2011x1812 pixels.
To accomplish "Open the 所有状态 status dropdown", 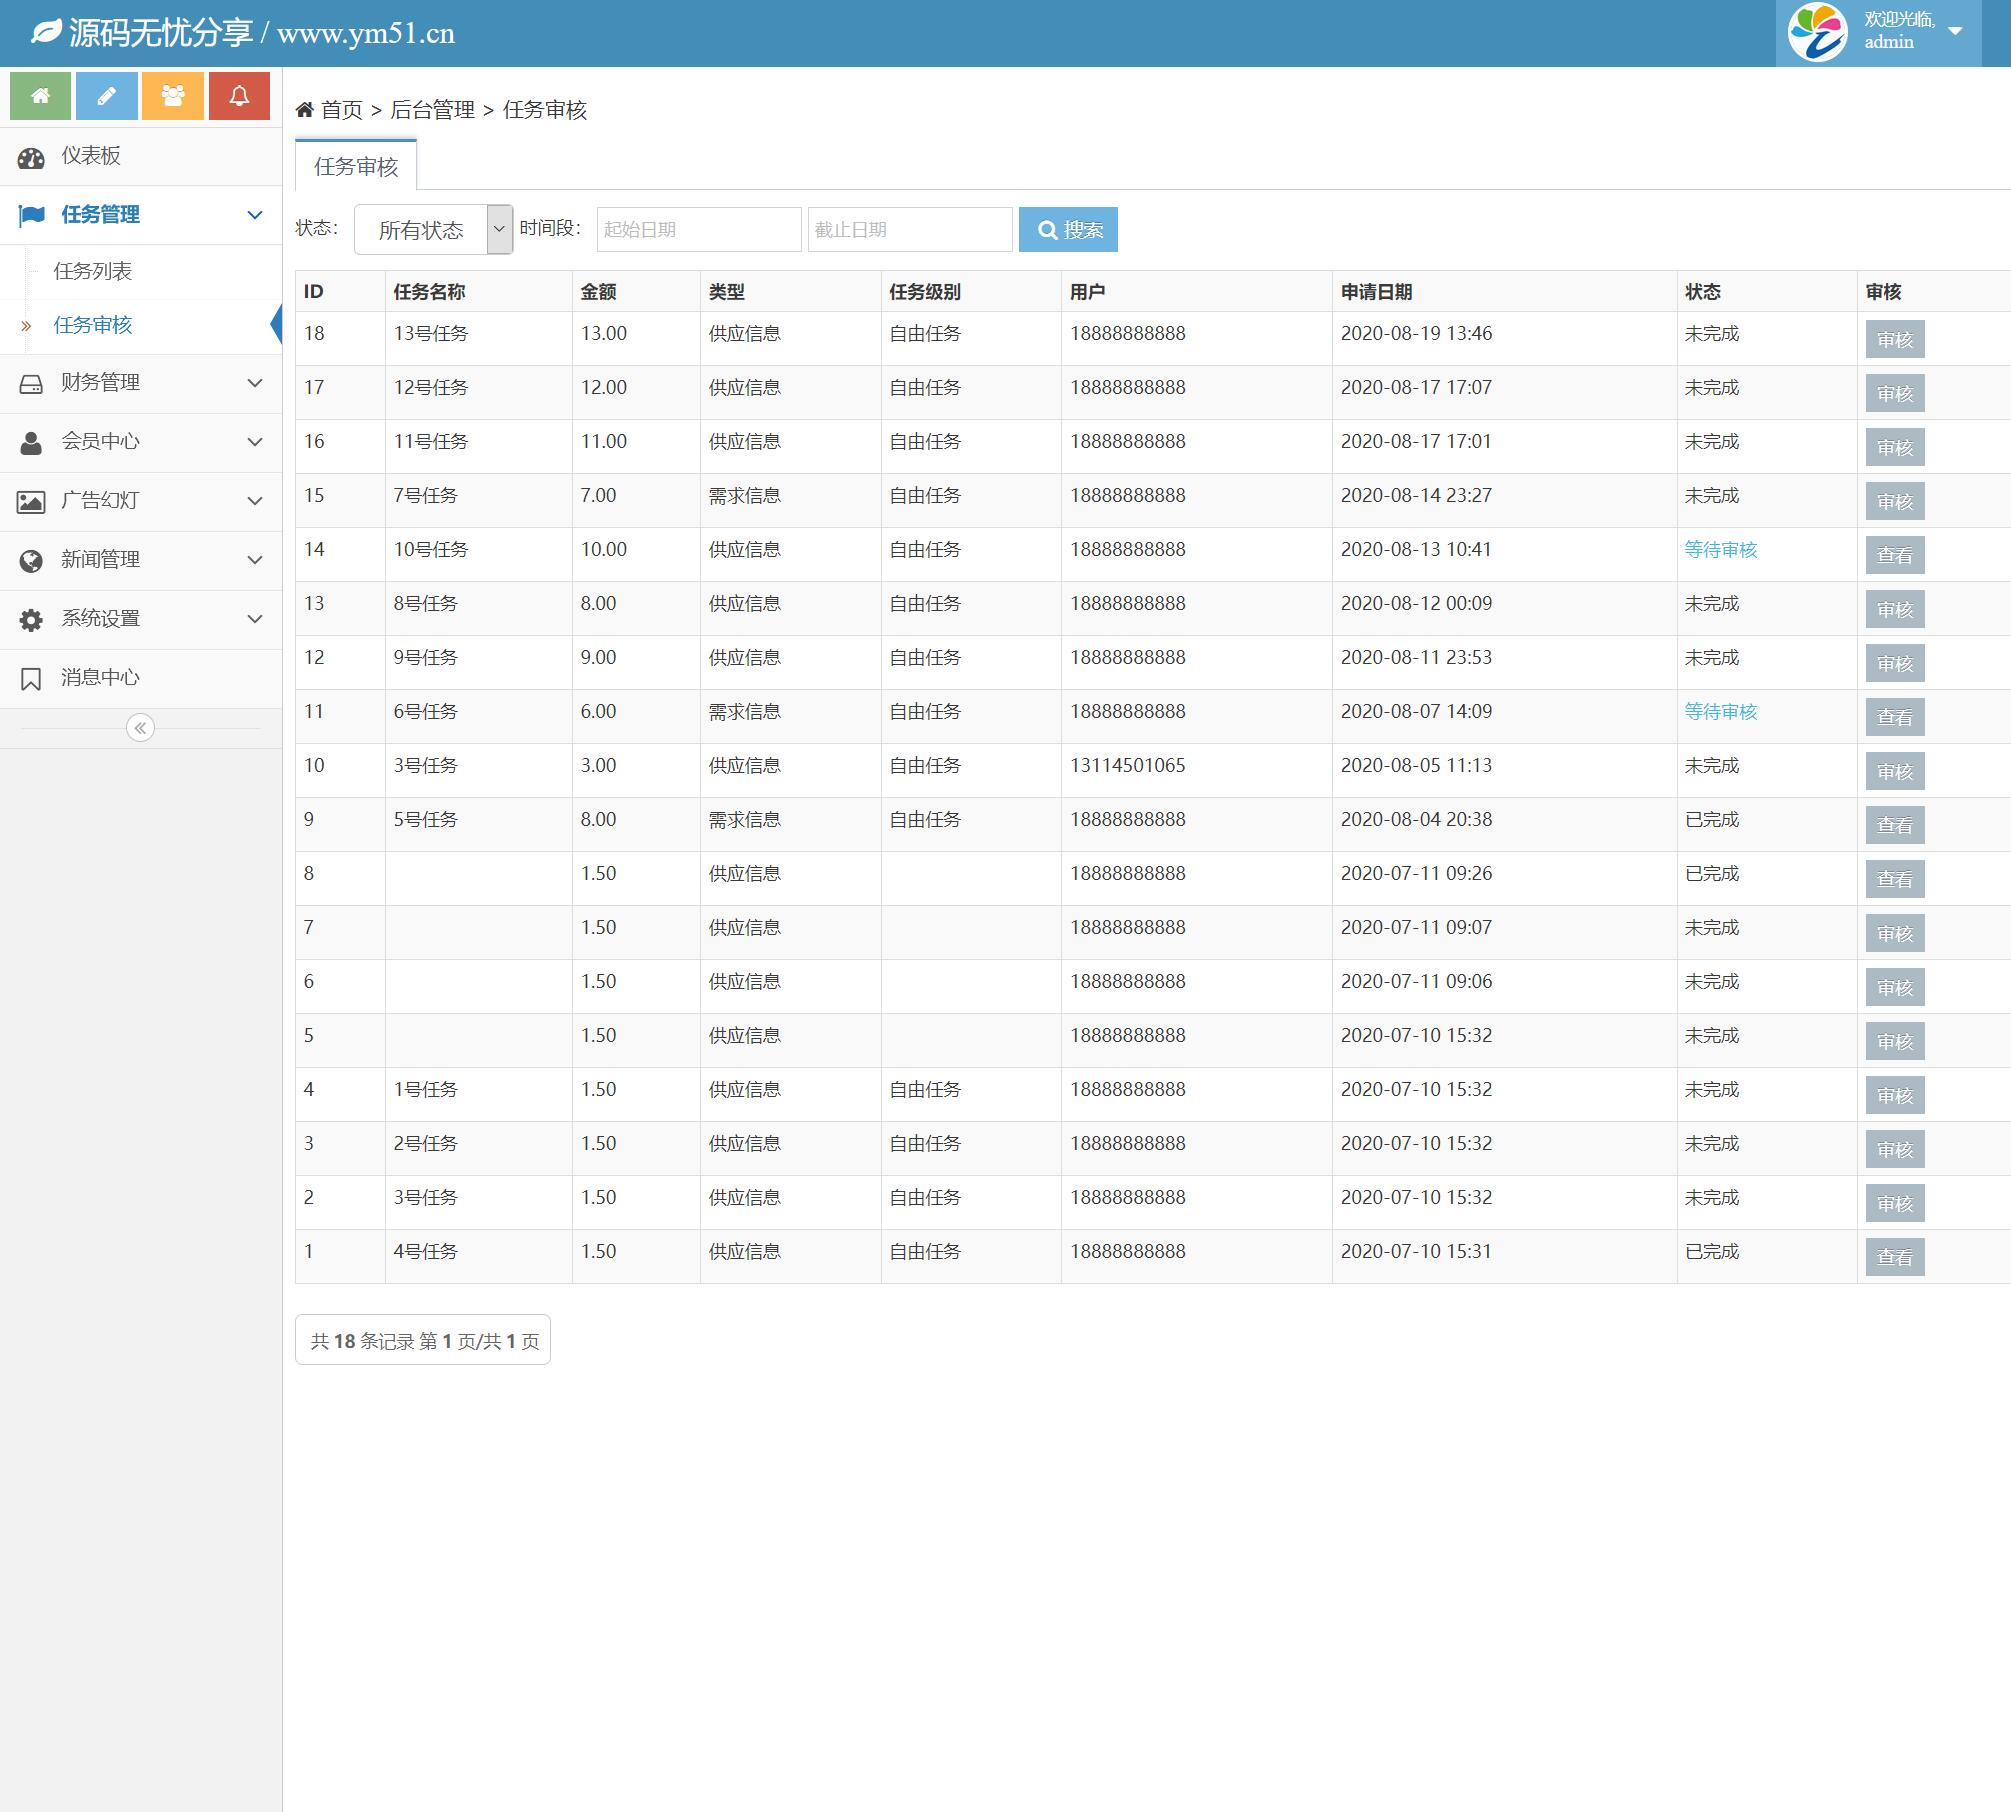I will pos(433,230).
